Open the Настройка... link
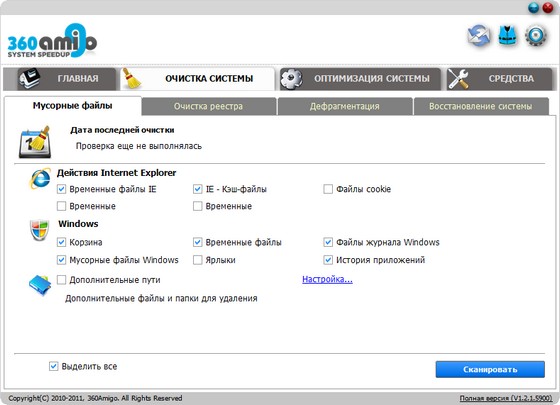 click(327, 279)
